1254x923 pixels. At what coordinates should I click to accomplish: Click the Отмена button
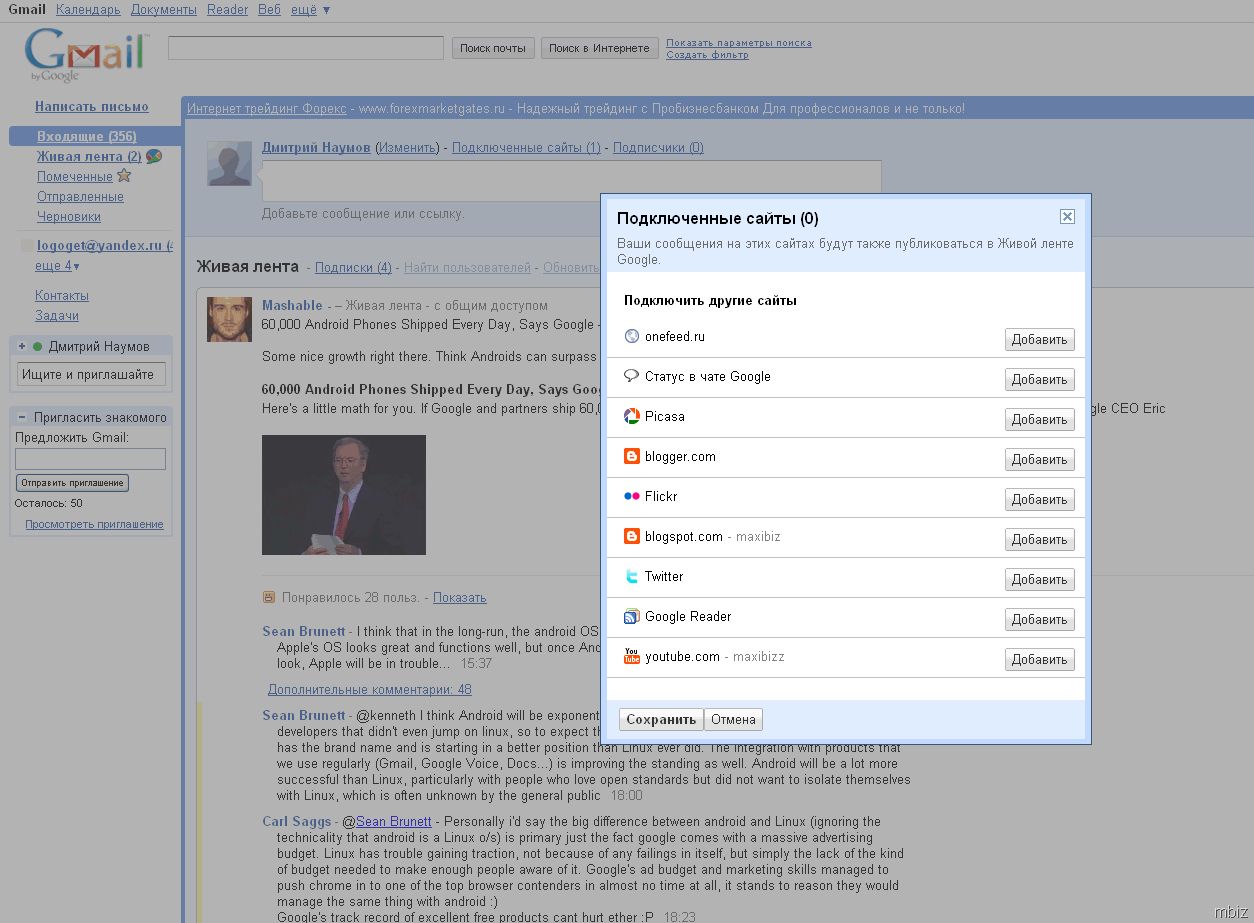(733, 719)
